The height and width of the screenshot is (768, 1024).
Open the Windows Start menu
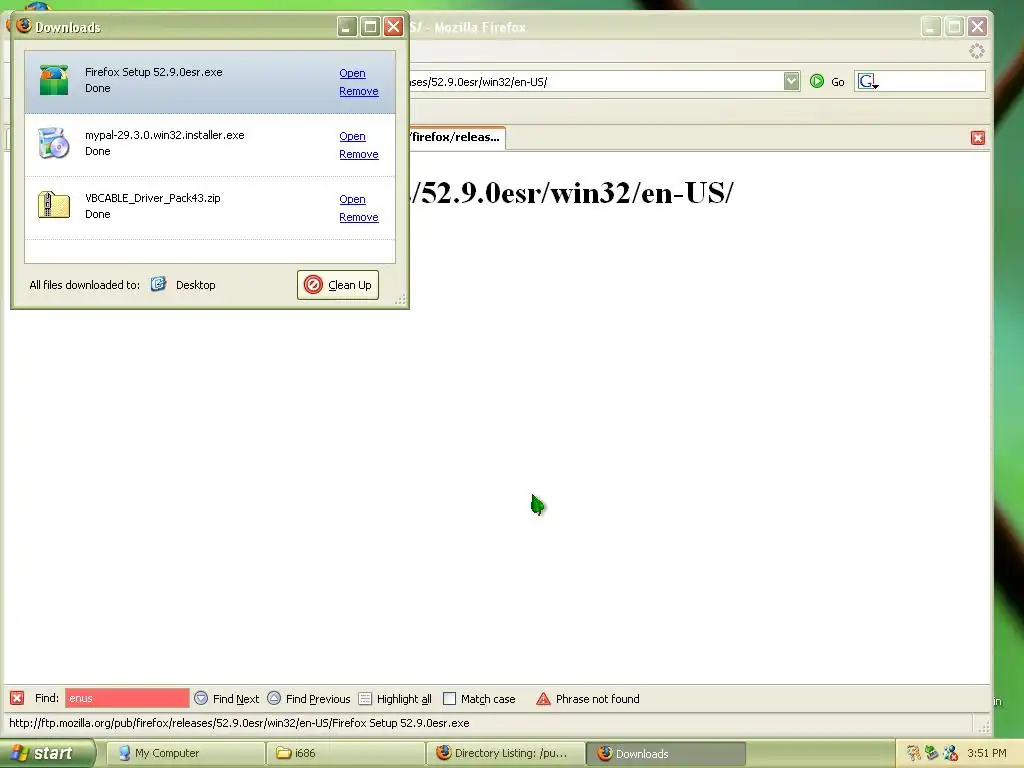[48, 753]
